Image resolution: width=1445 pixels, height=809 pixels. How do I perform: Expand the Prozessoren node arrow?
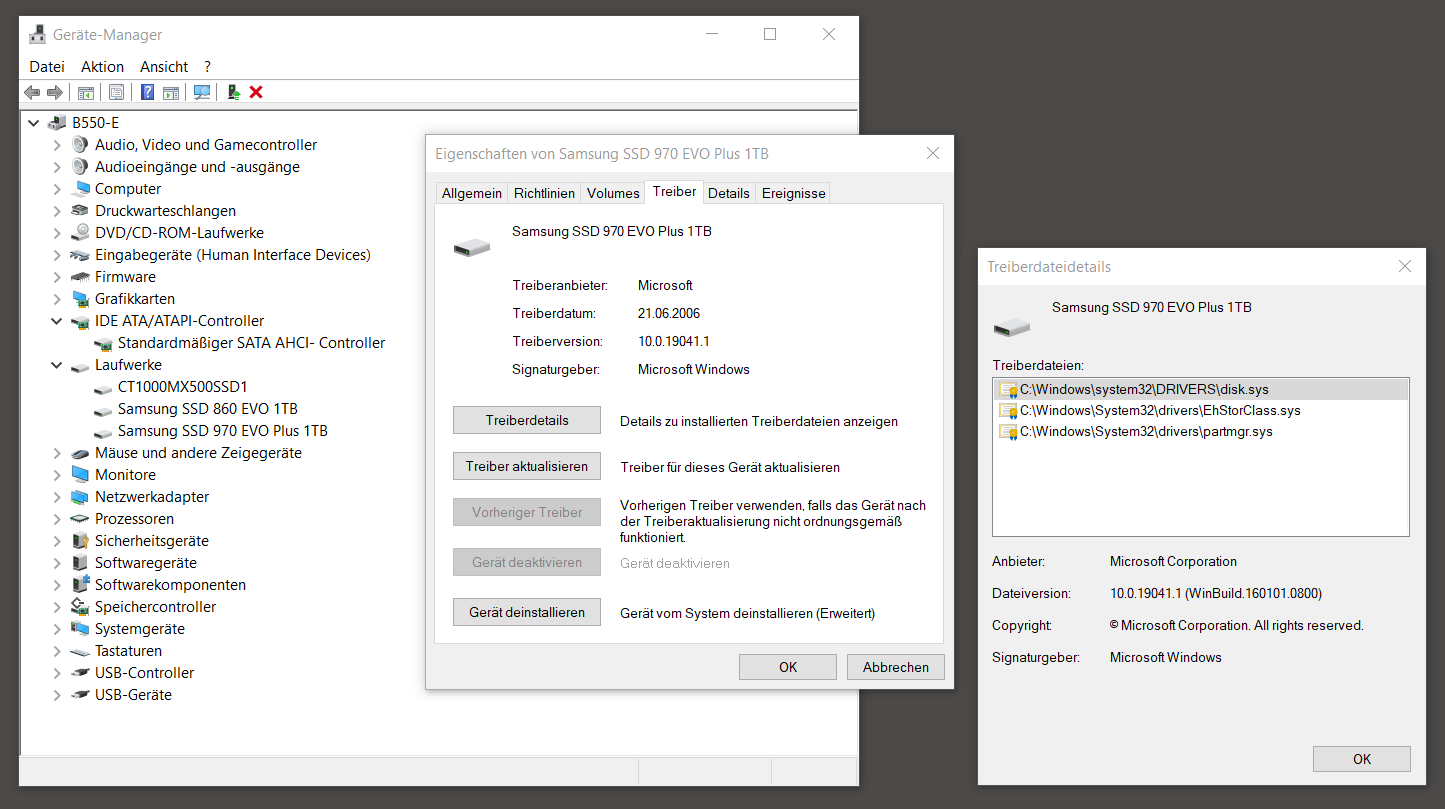coord(58,519)
